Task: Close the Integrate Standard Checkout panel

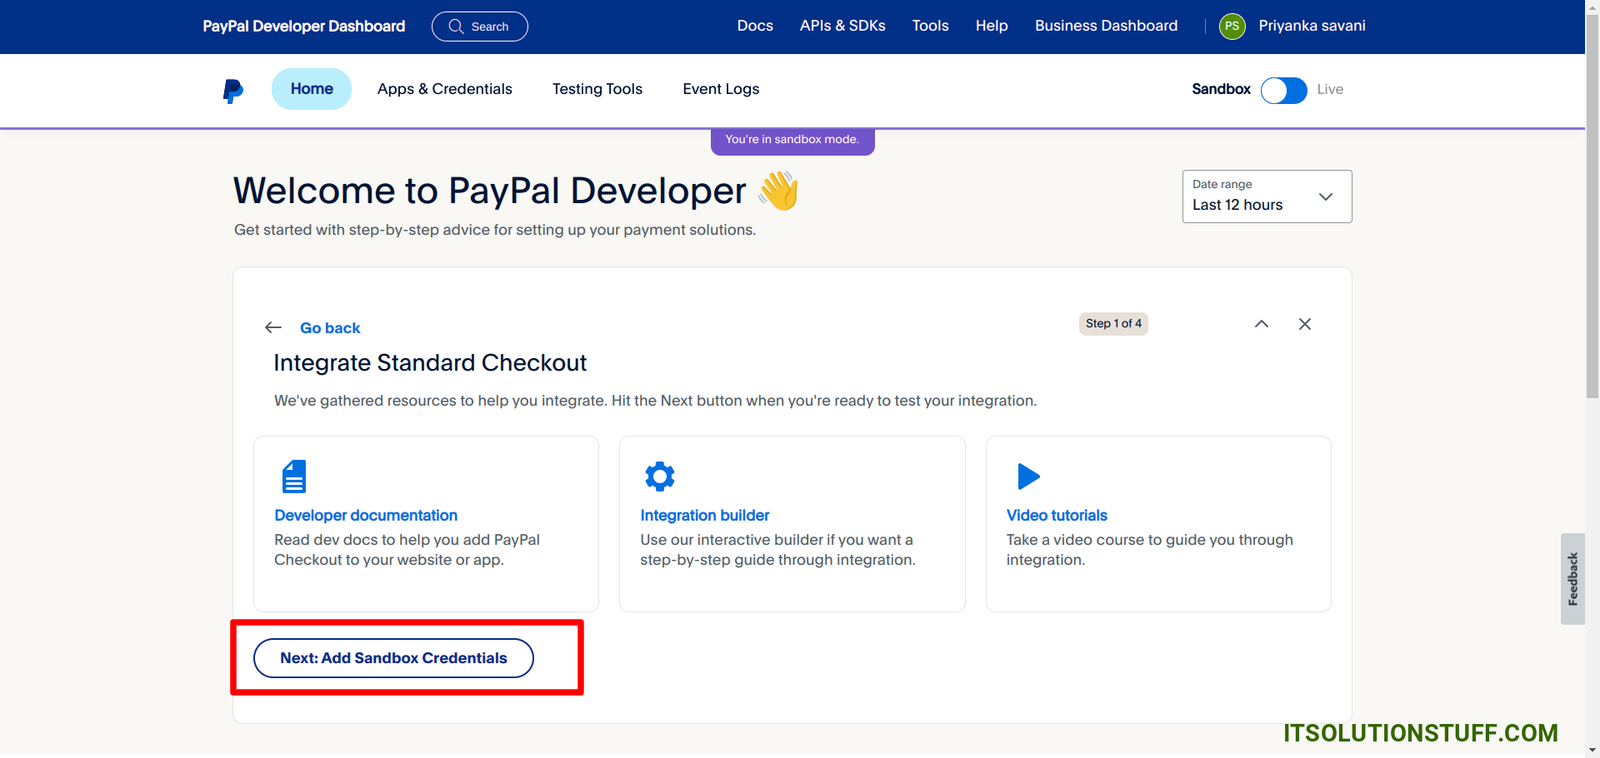Action: [1304, 324]
